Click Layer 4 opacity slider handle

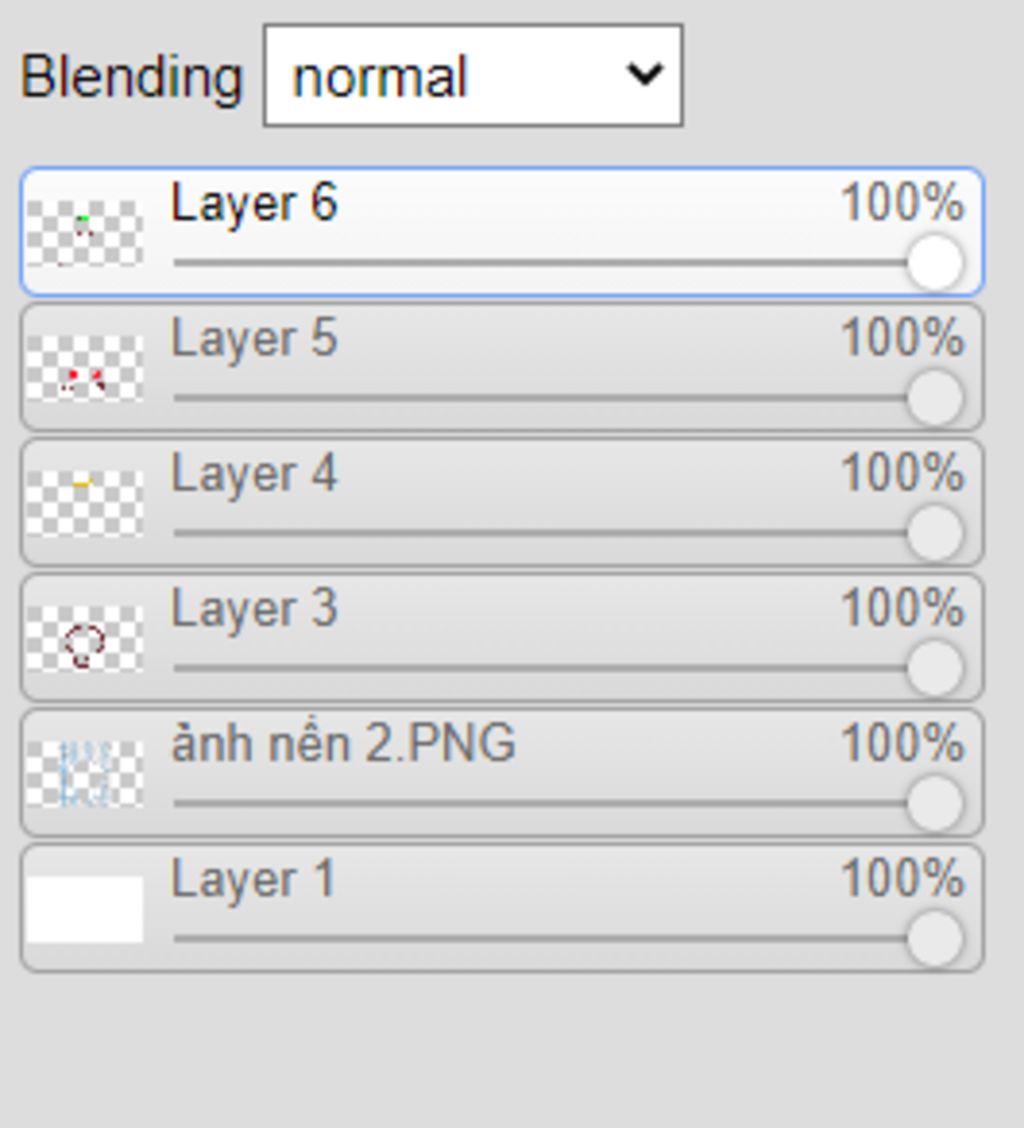coord(935,532)
